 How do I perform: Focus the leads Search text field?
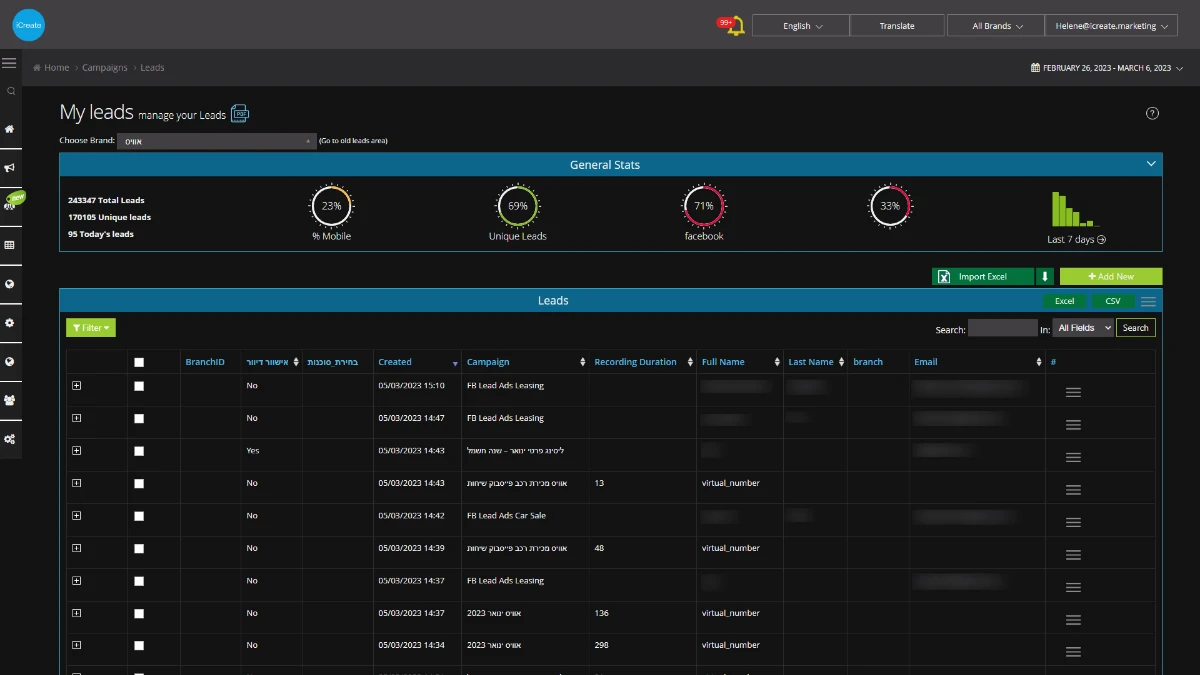pyautogui.click(x=1003, y=328)
